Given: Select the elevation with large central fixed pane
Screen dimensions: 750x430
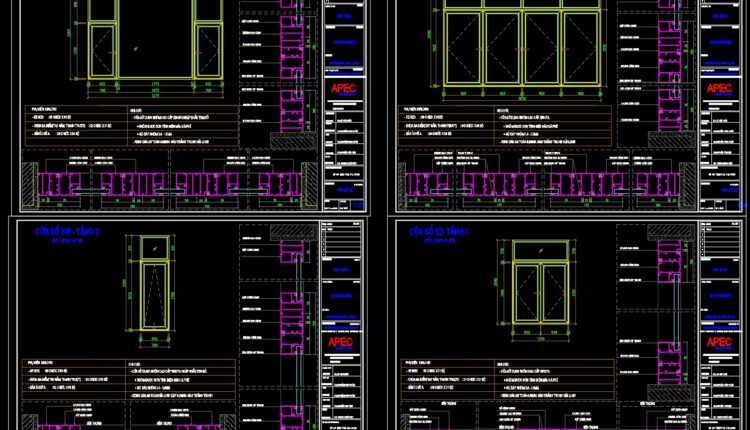Looking at the screenshot, I should (155, 39).
